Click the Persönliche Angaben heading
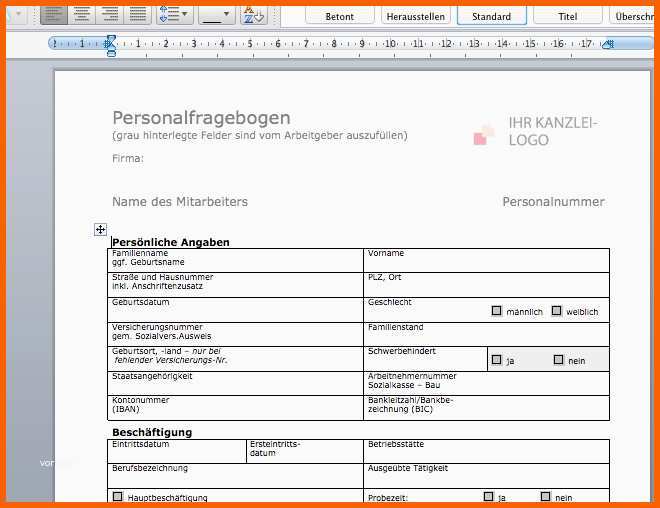Viewport: 660px width, 508px height. [x=171, y=242]
